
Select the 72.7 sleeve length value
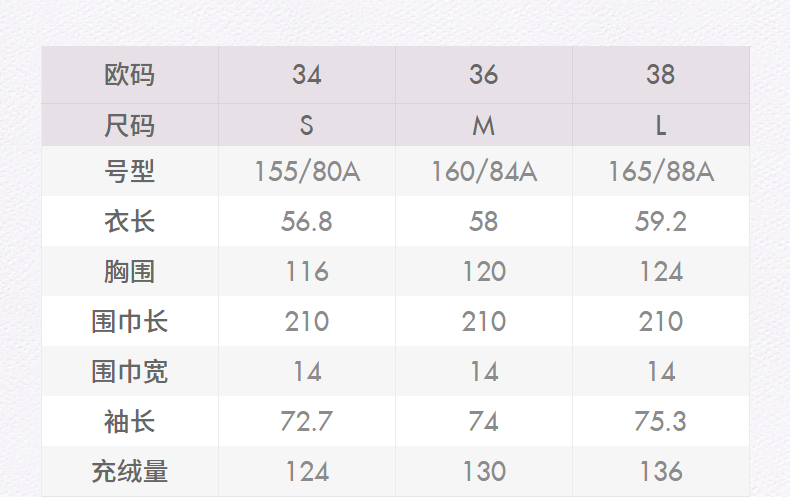(x=307, y=421)
